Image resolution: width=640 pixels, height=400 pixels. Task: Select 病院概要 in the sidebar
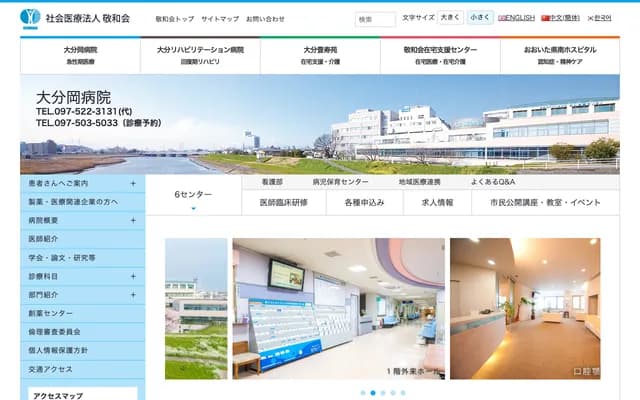(x=82, y=220)
